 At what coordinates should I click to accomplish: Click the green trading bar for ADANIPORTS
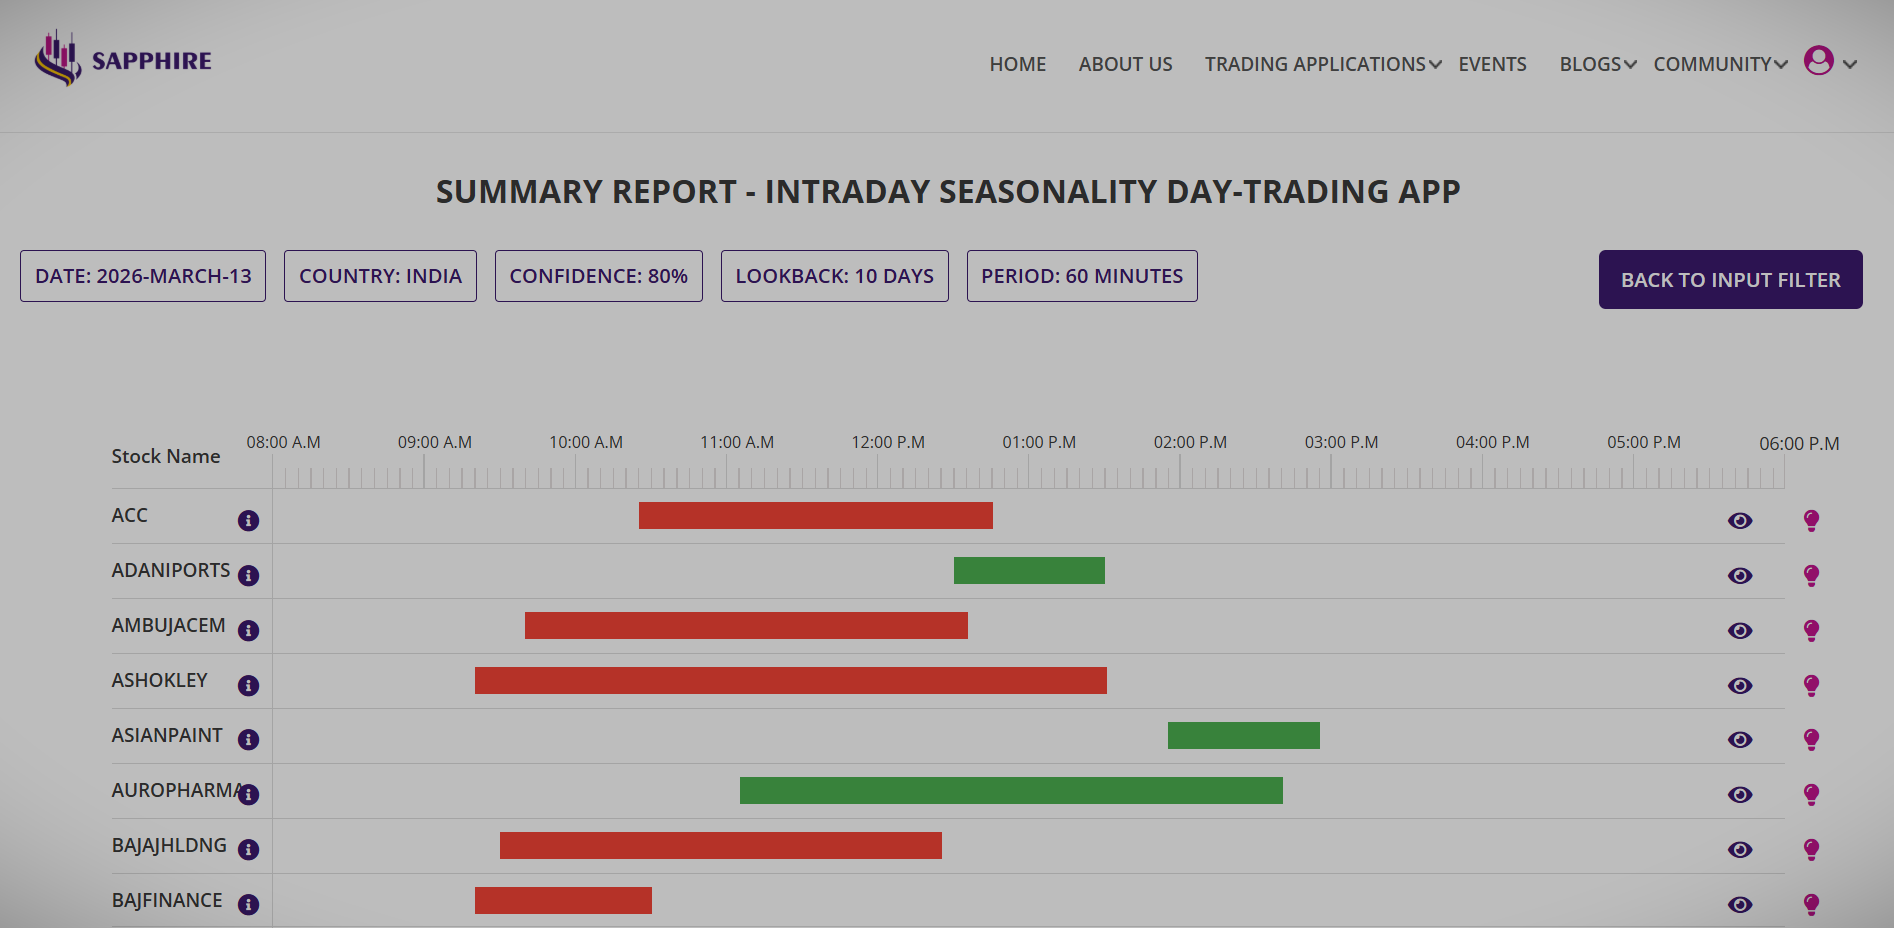point(1029,570)
